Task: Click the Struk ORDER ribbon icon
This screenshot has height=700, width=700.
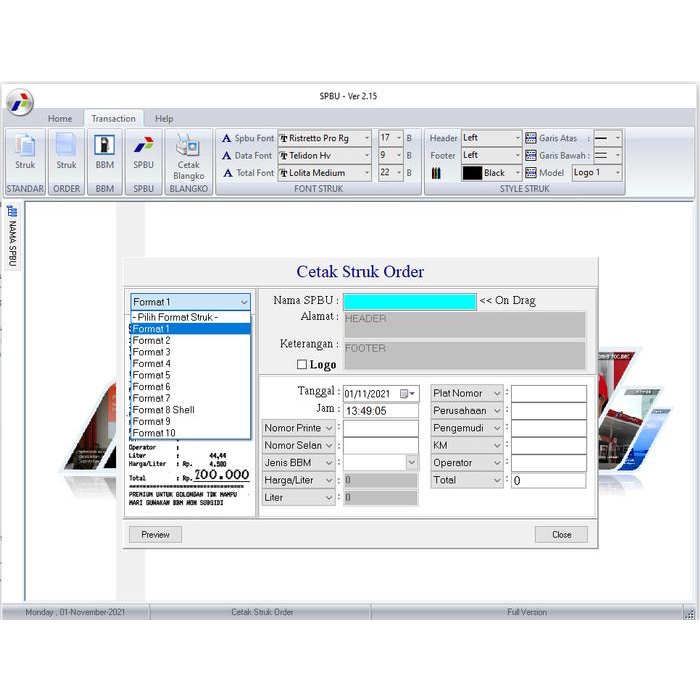Action: pos(66,145)
